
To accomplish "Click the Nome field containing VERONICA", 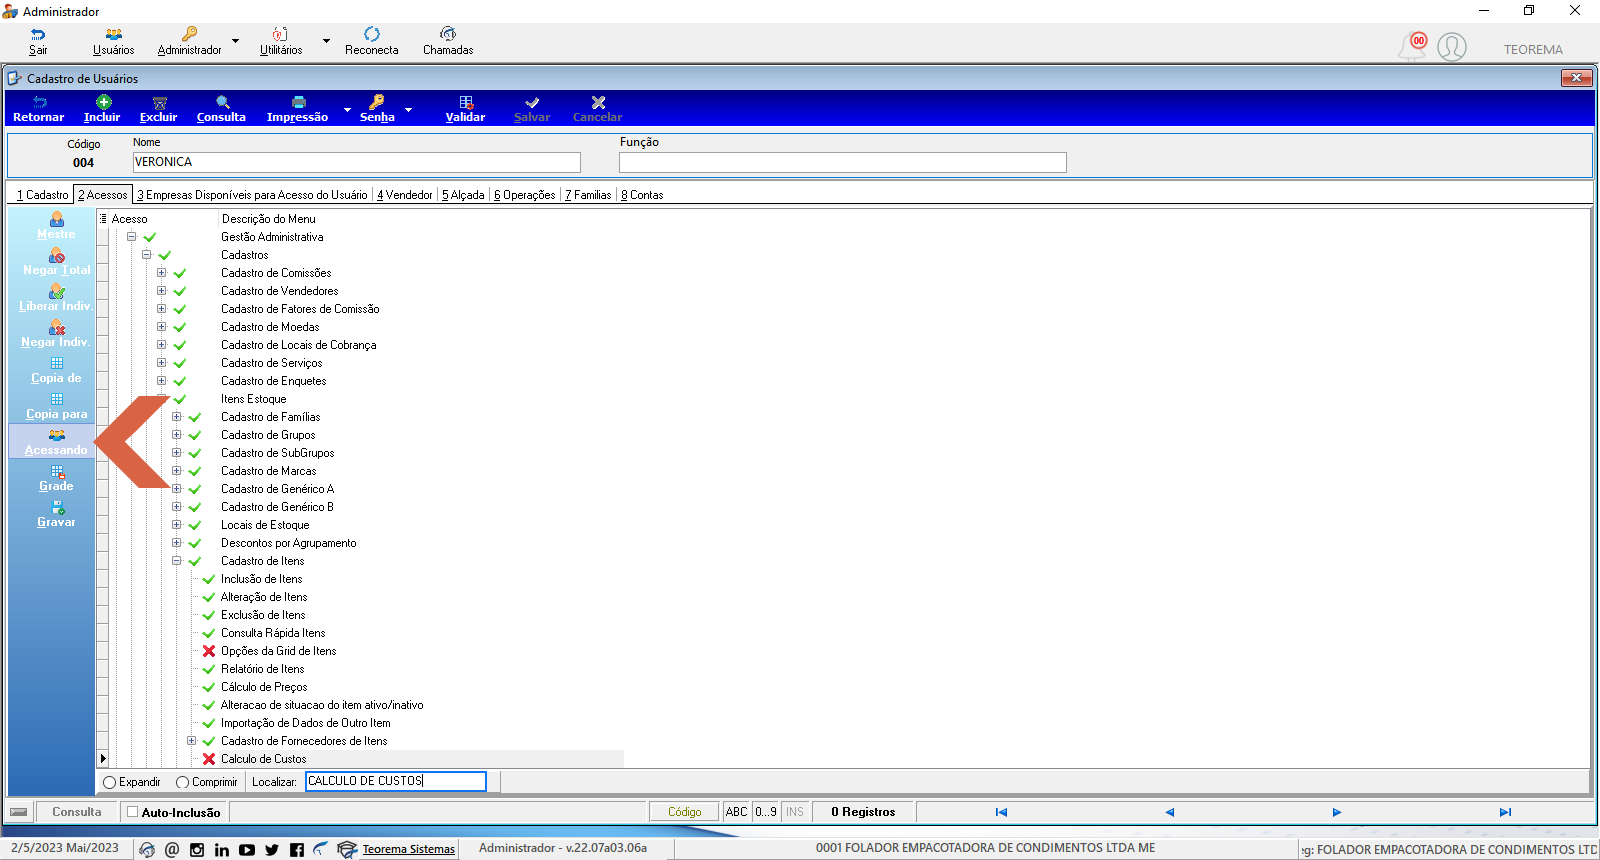I will click(356, 162).
